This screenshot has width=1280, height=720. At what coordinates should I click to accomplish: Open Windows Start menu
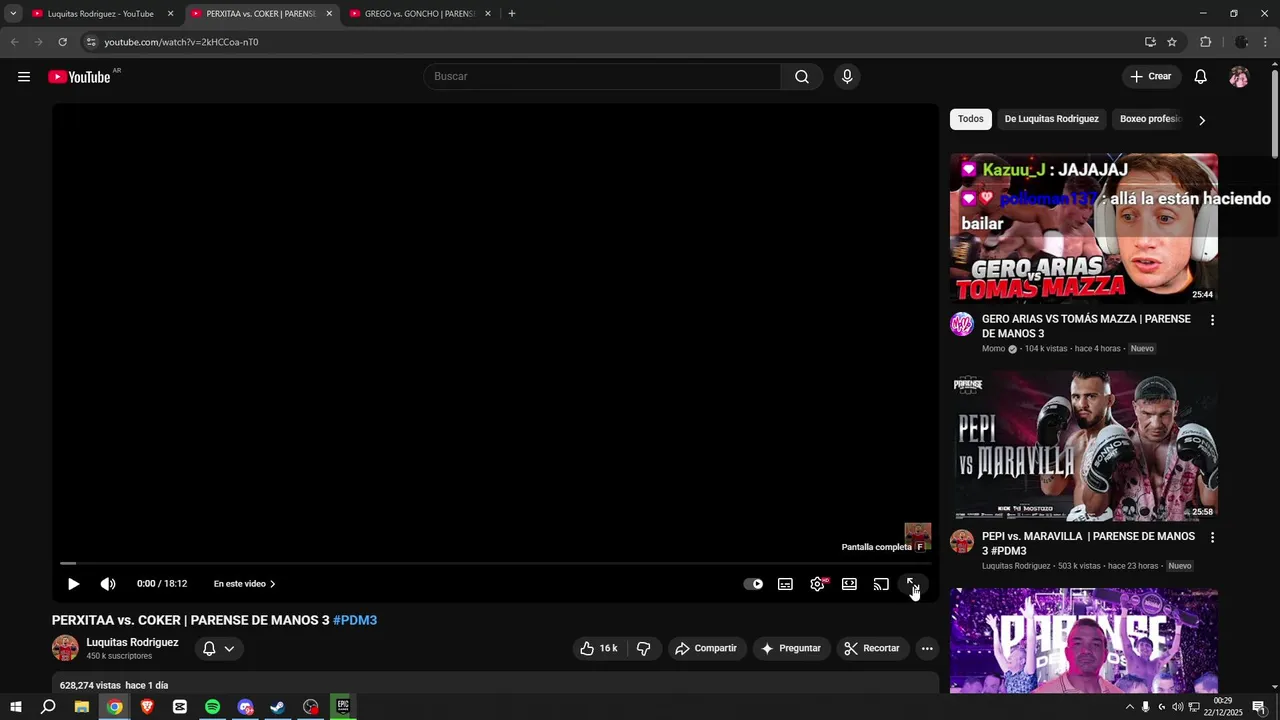coord(16,707)
